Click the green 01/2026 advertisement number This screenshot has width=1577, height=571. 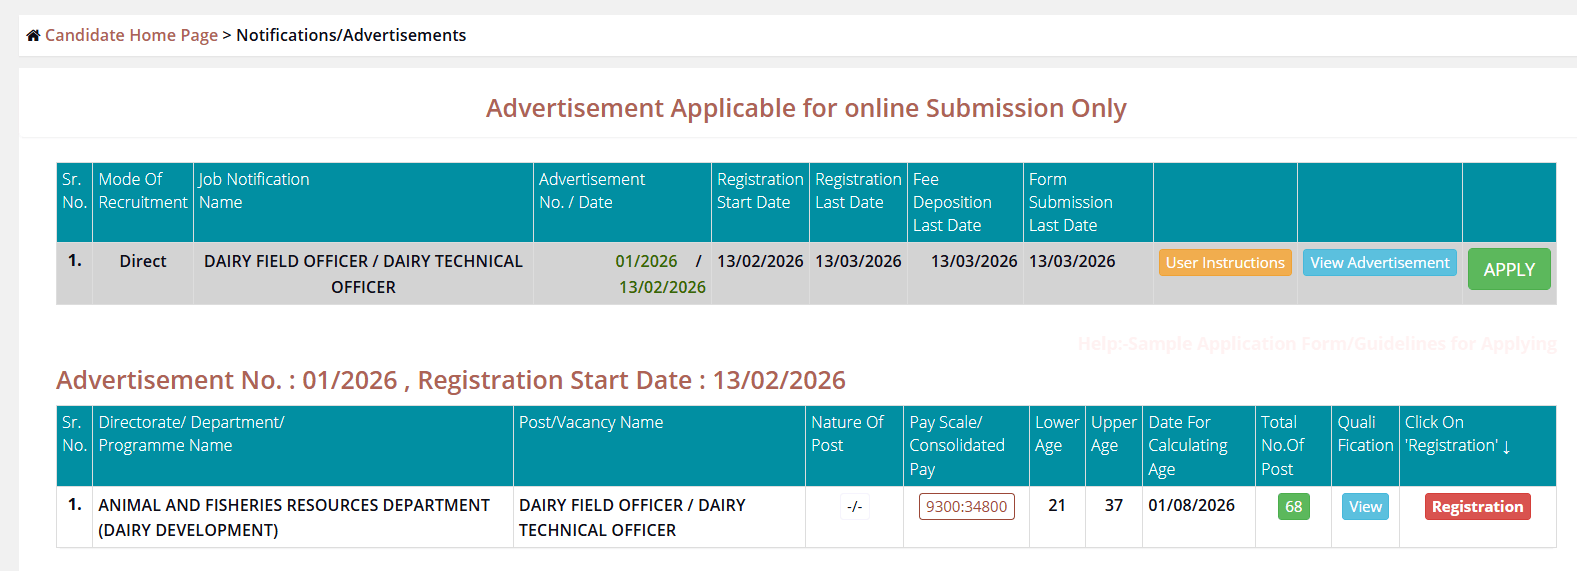pos(646,261)
